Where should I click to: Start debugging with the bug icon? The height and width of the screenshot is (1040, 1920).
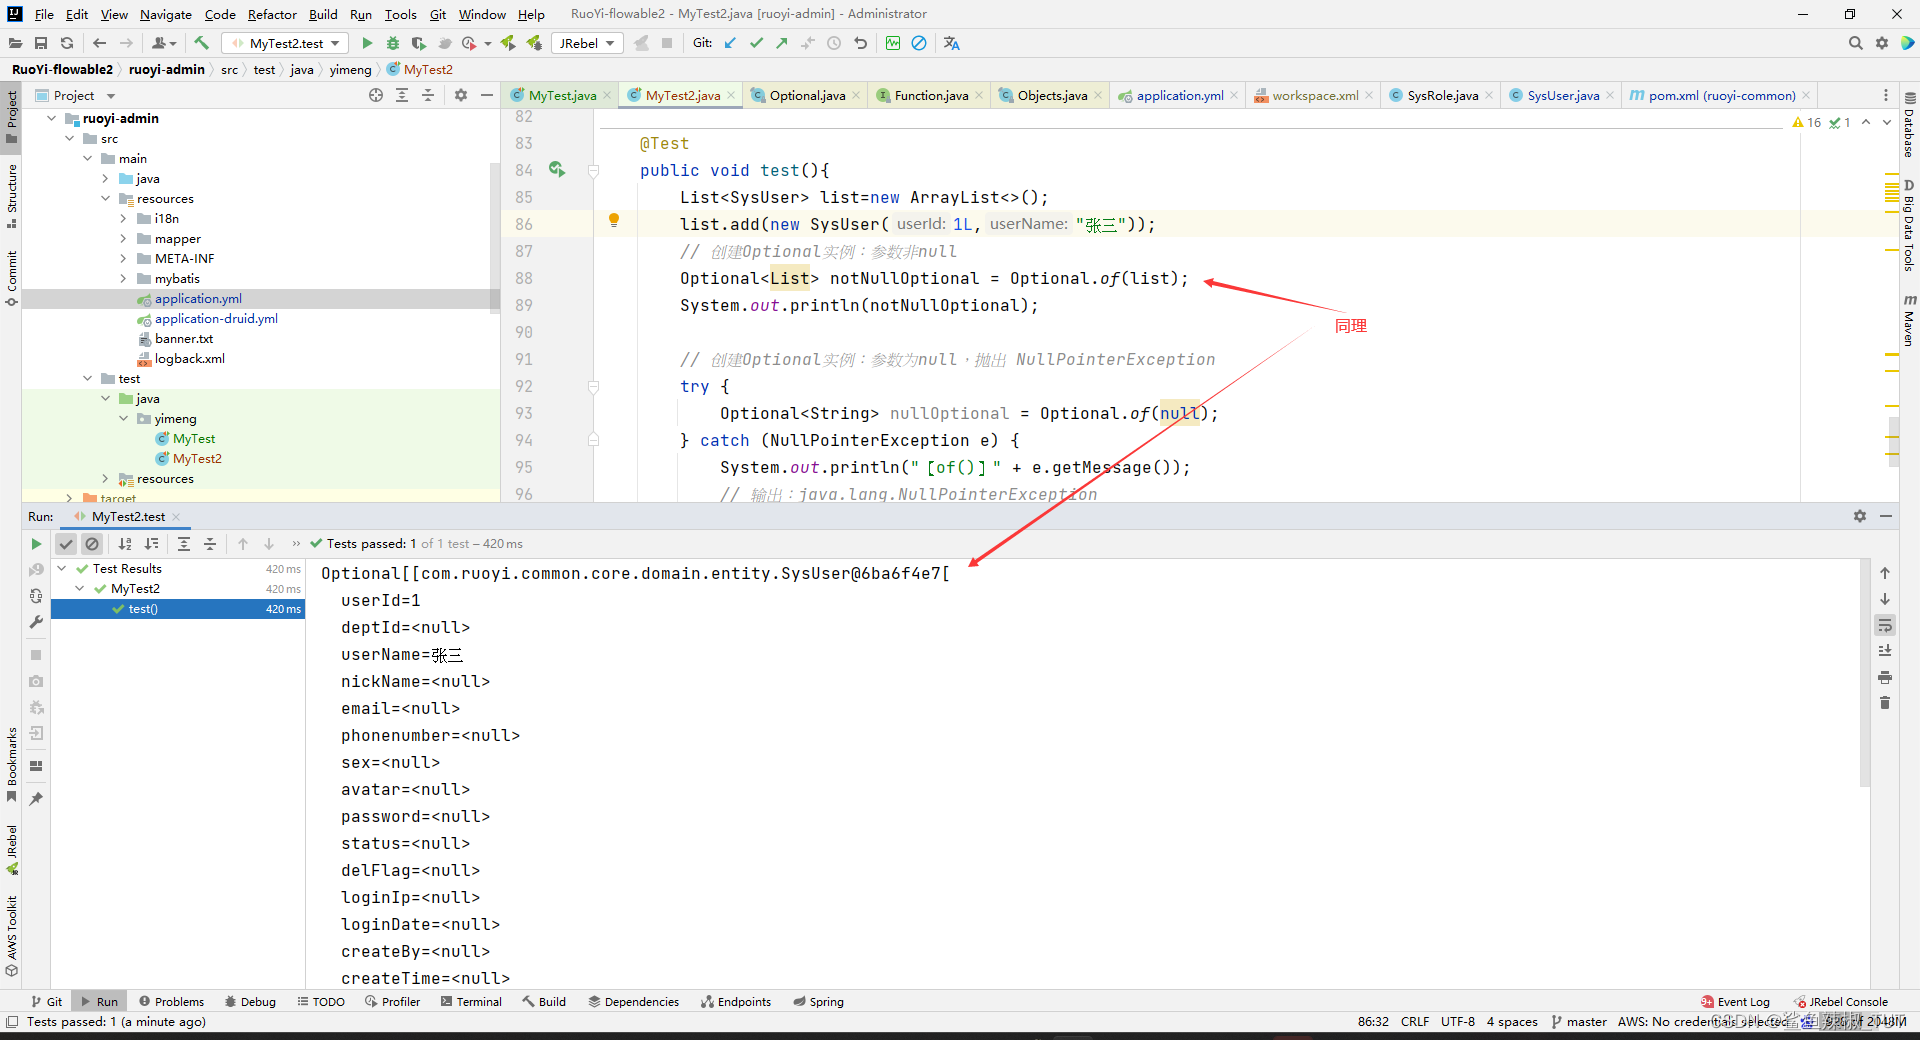[x=393, y=43]
